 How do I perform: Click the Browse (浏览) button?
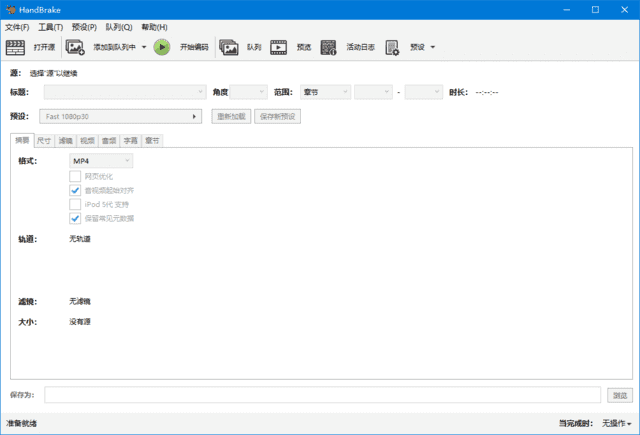pos(620,395)
